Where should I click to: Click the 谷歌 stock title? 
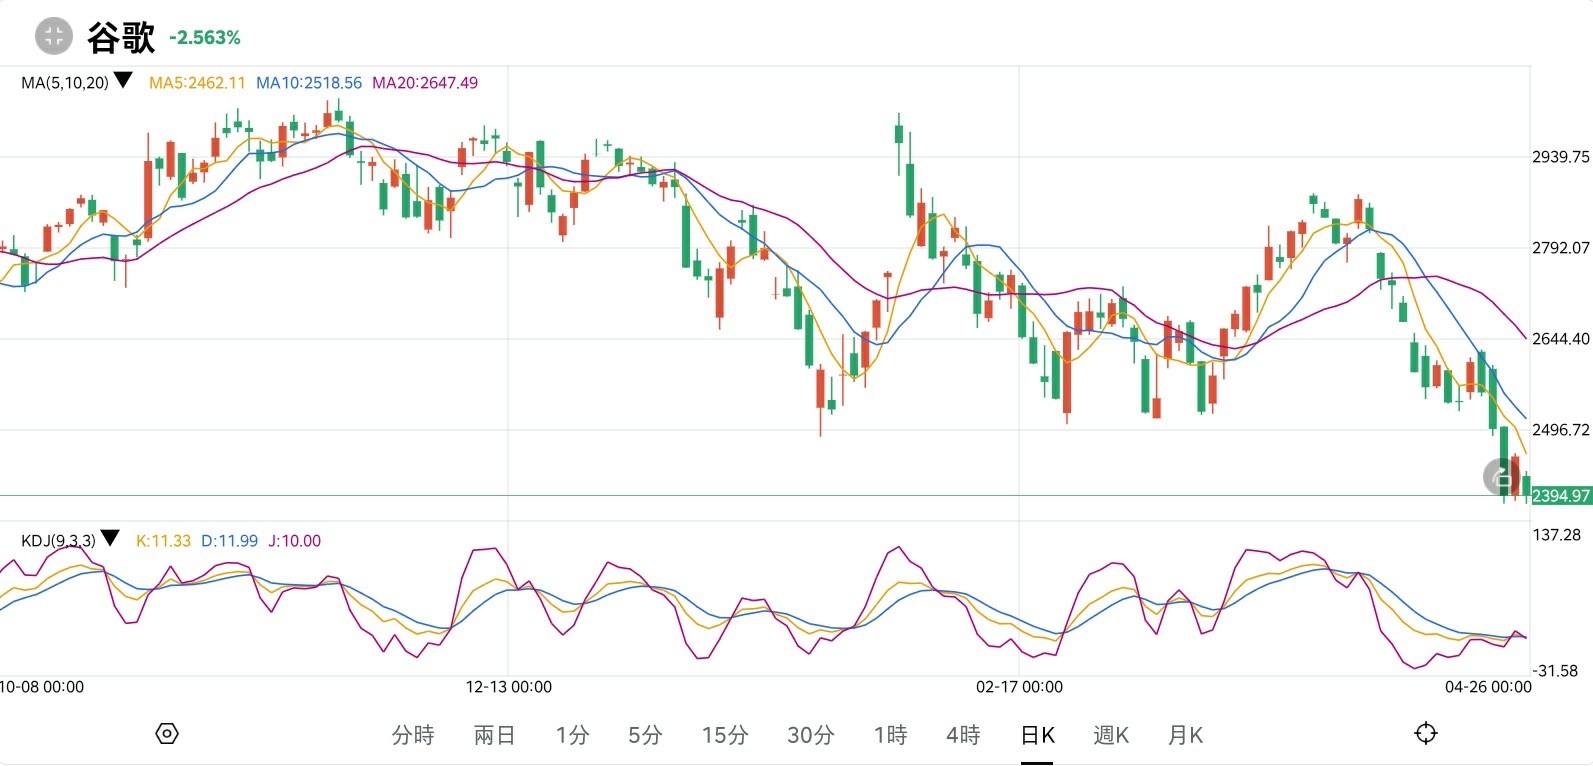click(121, 38)
